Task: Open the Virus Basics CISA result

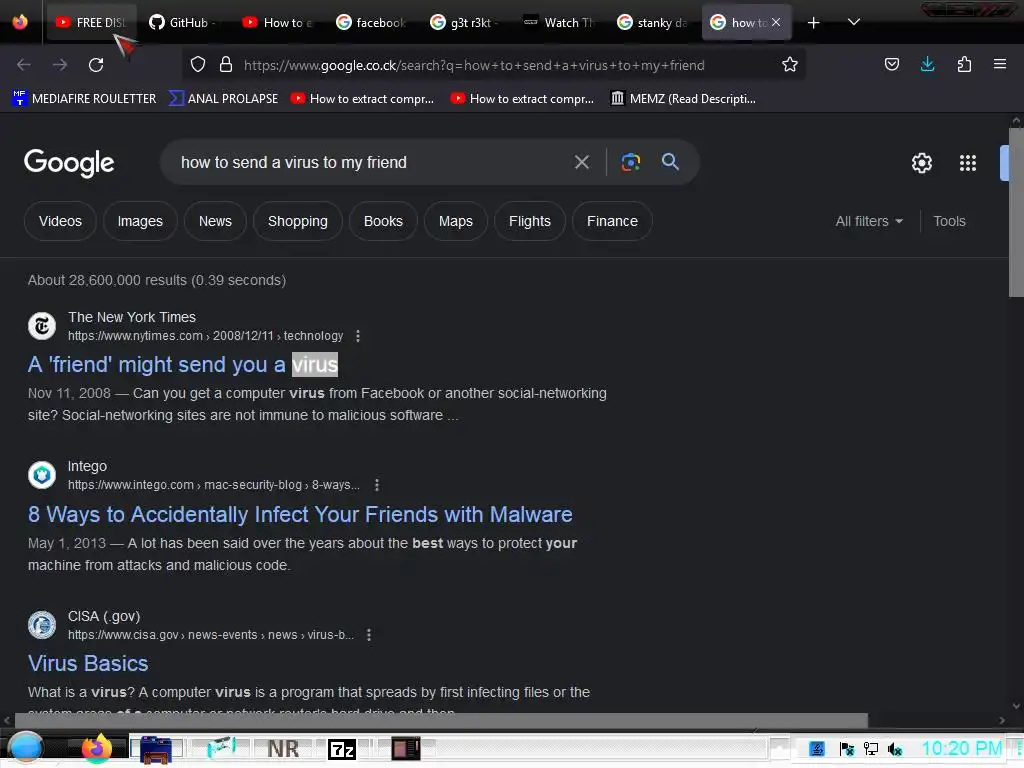Action: pos(88,664)
